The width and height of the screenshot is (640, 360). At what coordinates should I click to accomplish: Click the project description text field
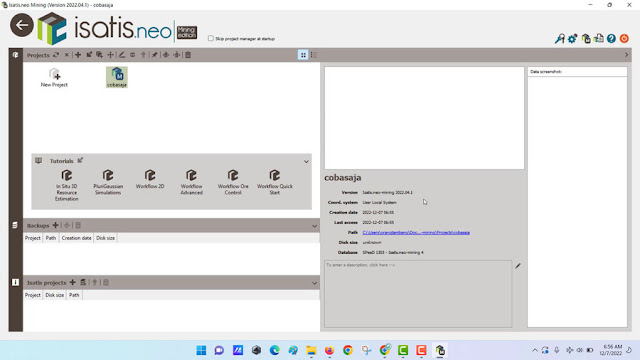[x=418, y=294]
